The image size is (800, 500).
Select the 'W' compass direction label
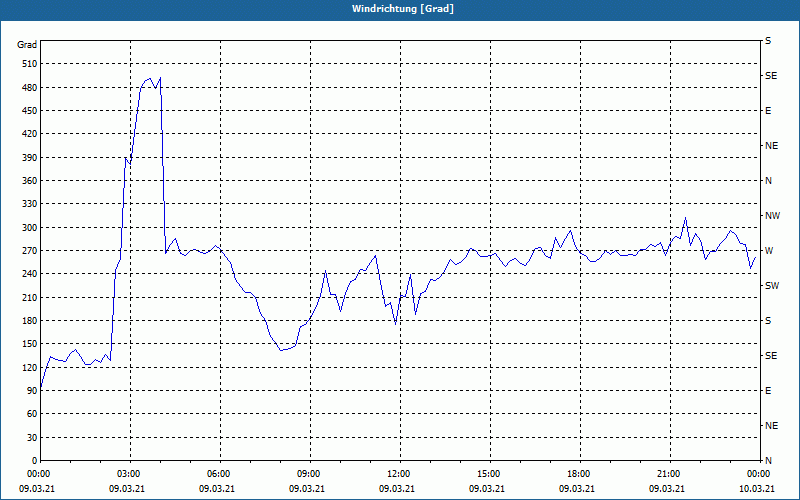769,251
